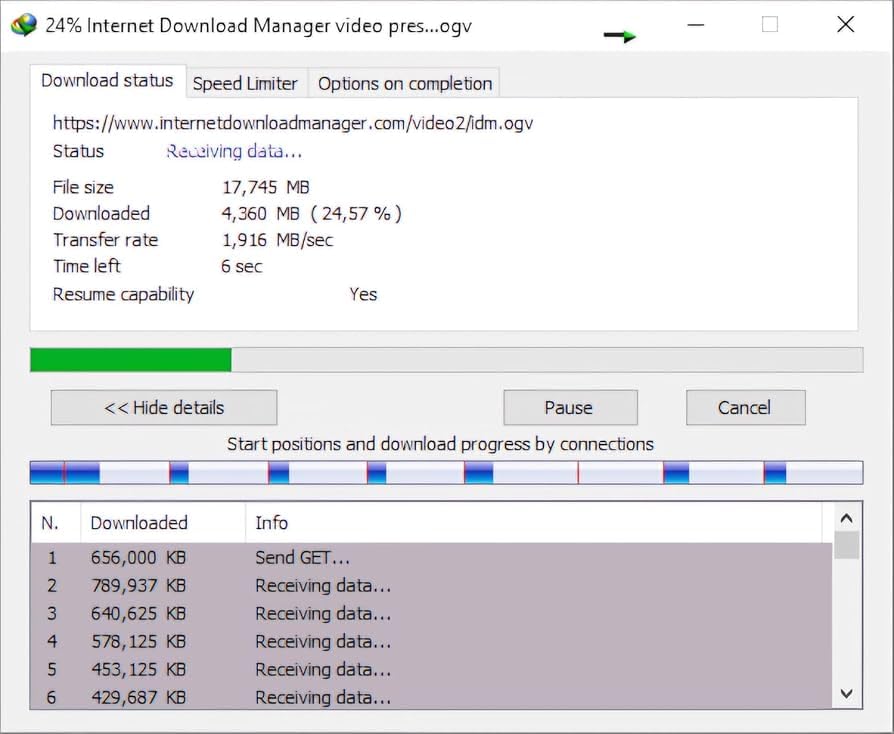Click the green arrow download icon
The height and width of the screenshot is (734, 894).
pos(620,33)
